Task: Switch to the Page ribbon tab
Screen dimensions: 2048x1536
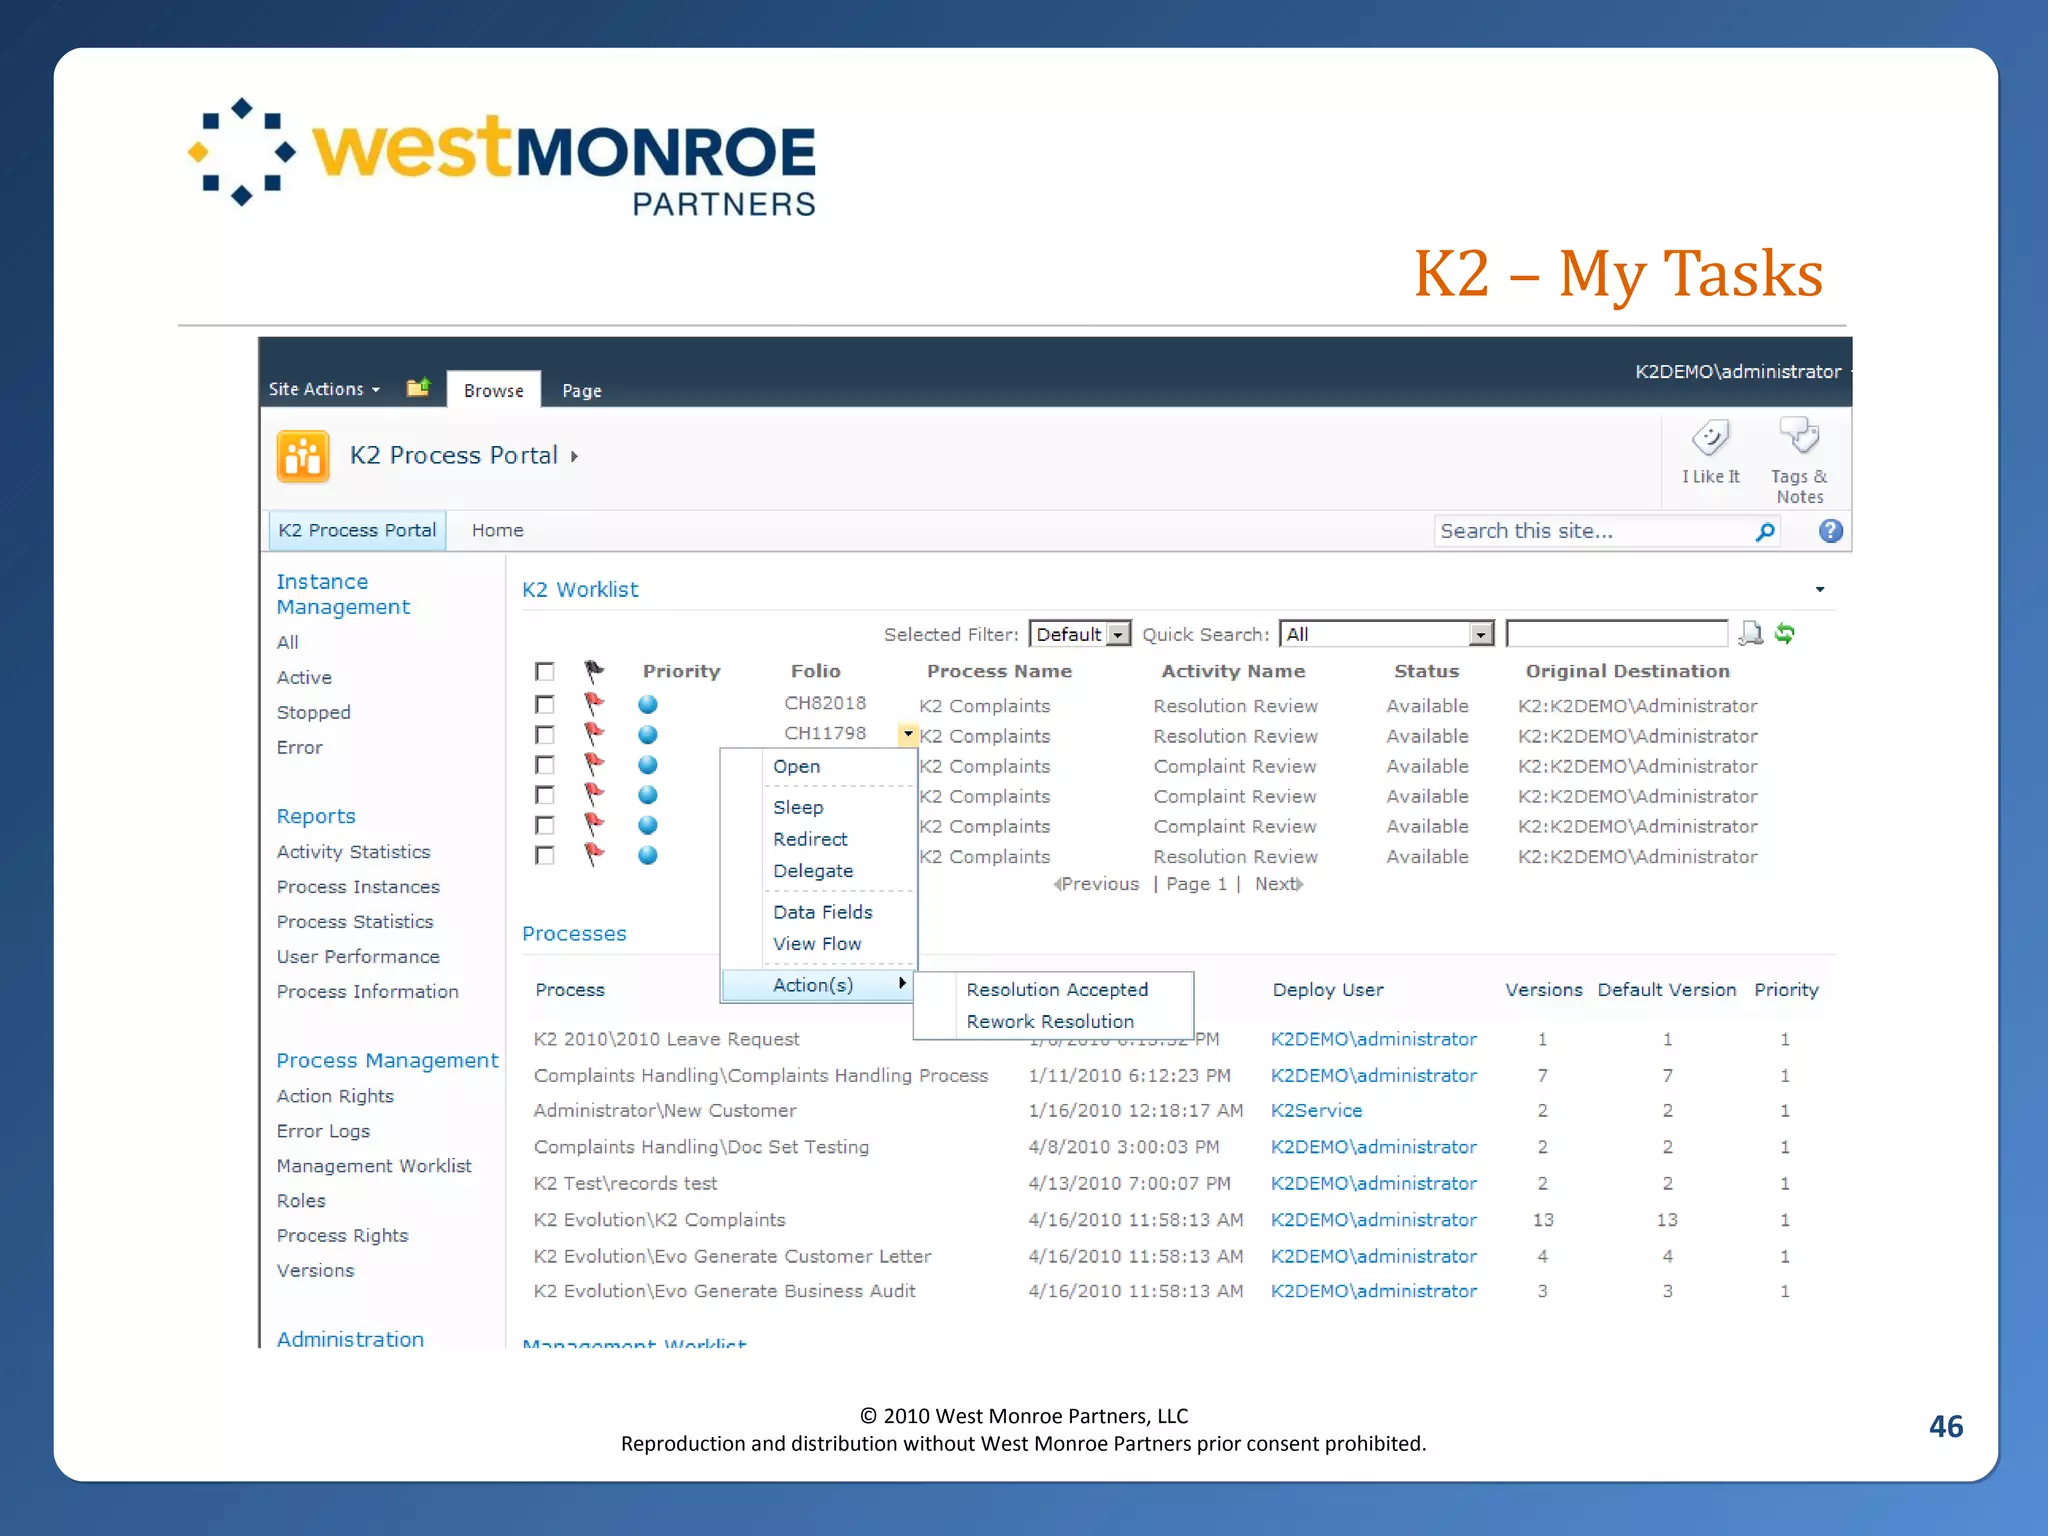Action: 582,390
